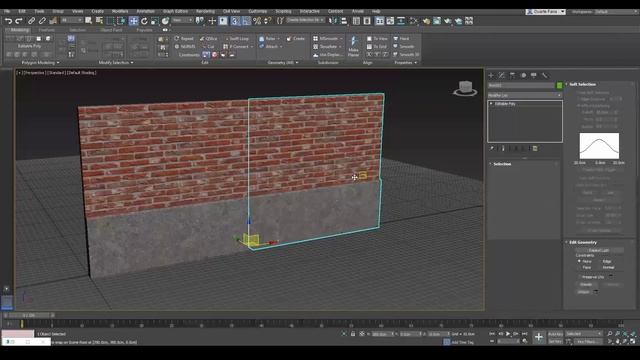Open the Hierarchy command panel tab
640x360 pixels.
tap(512, 76)
